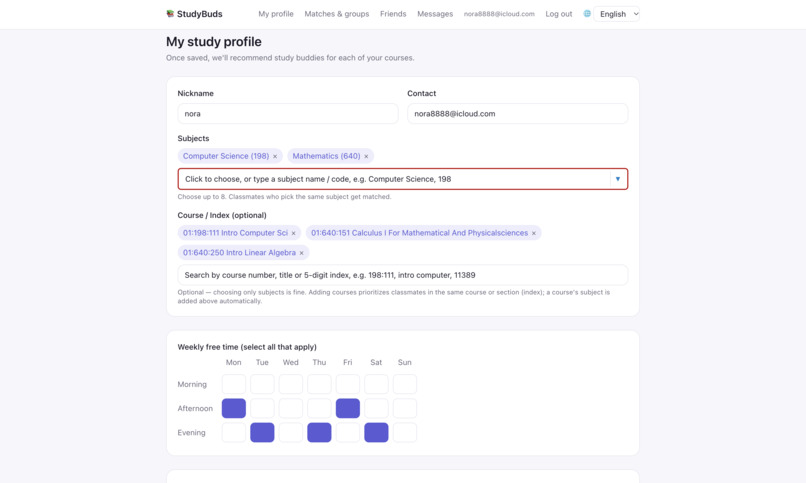Toggle Sunday evening free time

(x=405, y=433)
